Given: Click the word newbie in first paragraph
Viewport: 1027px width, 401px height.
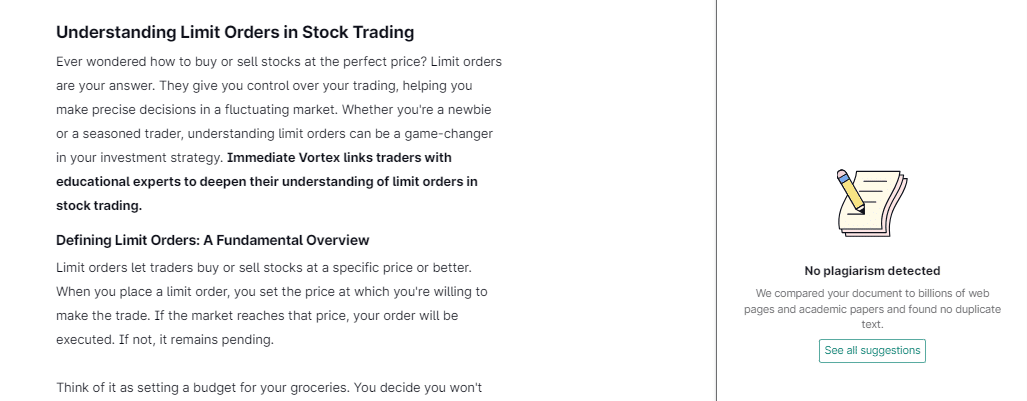Looking at the screenshot, I should coord(469,110).
